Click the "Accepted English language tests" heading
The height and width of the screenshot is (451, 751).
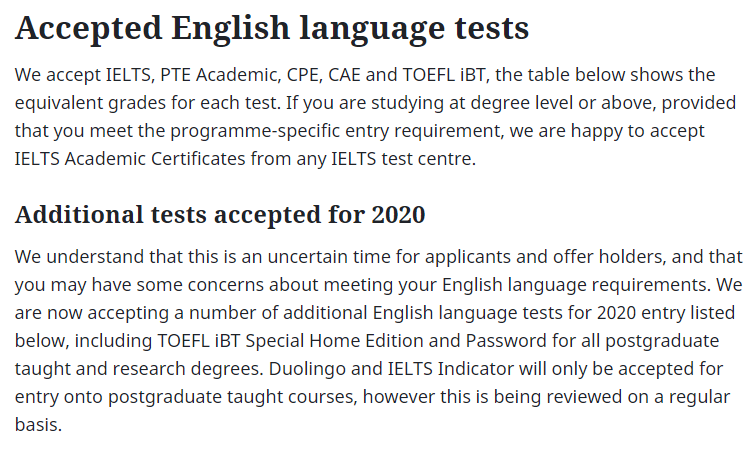tap(271, 28)
